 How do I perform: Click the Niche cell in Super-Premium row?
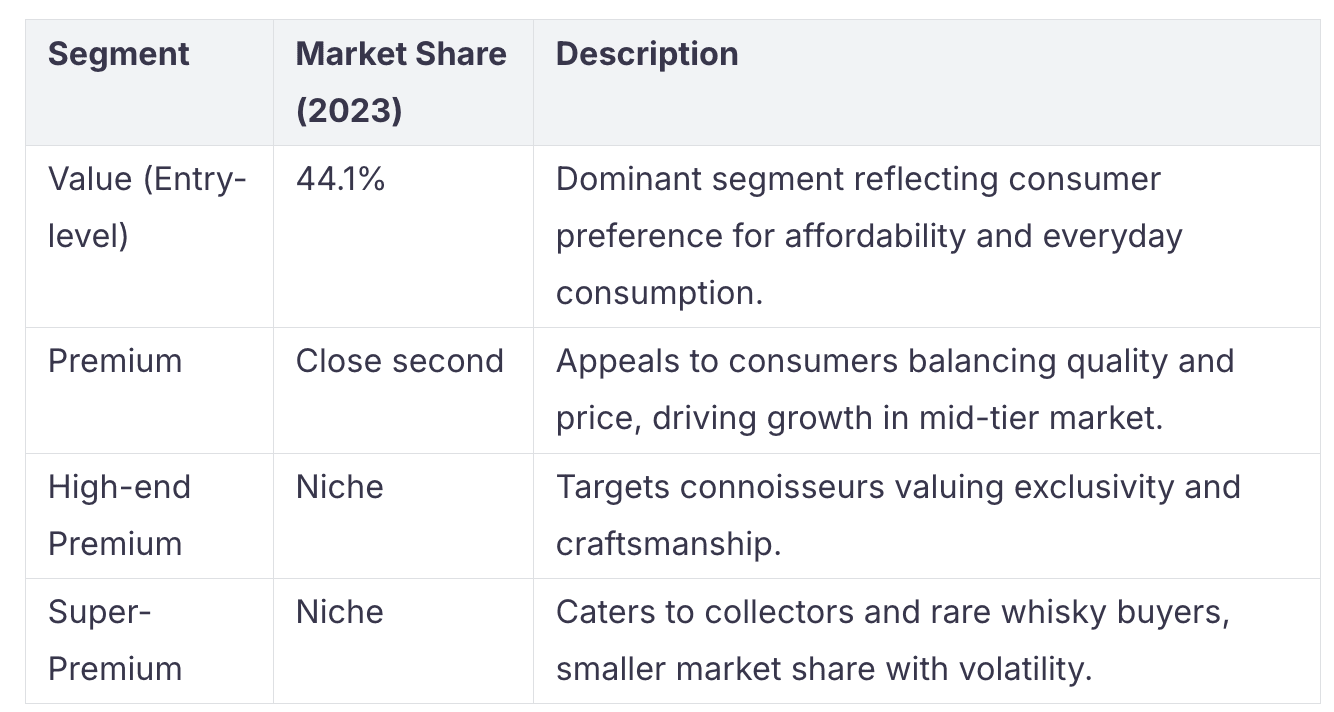[x=403, y=641]
